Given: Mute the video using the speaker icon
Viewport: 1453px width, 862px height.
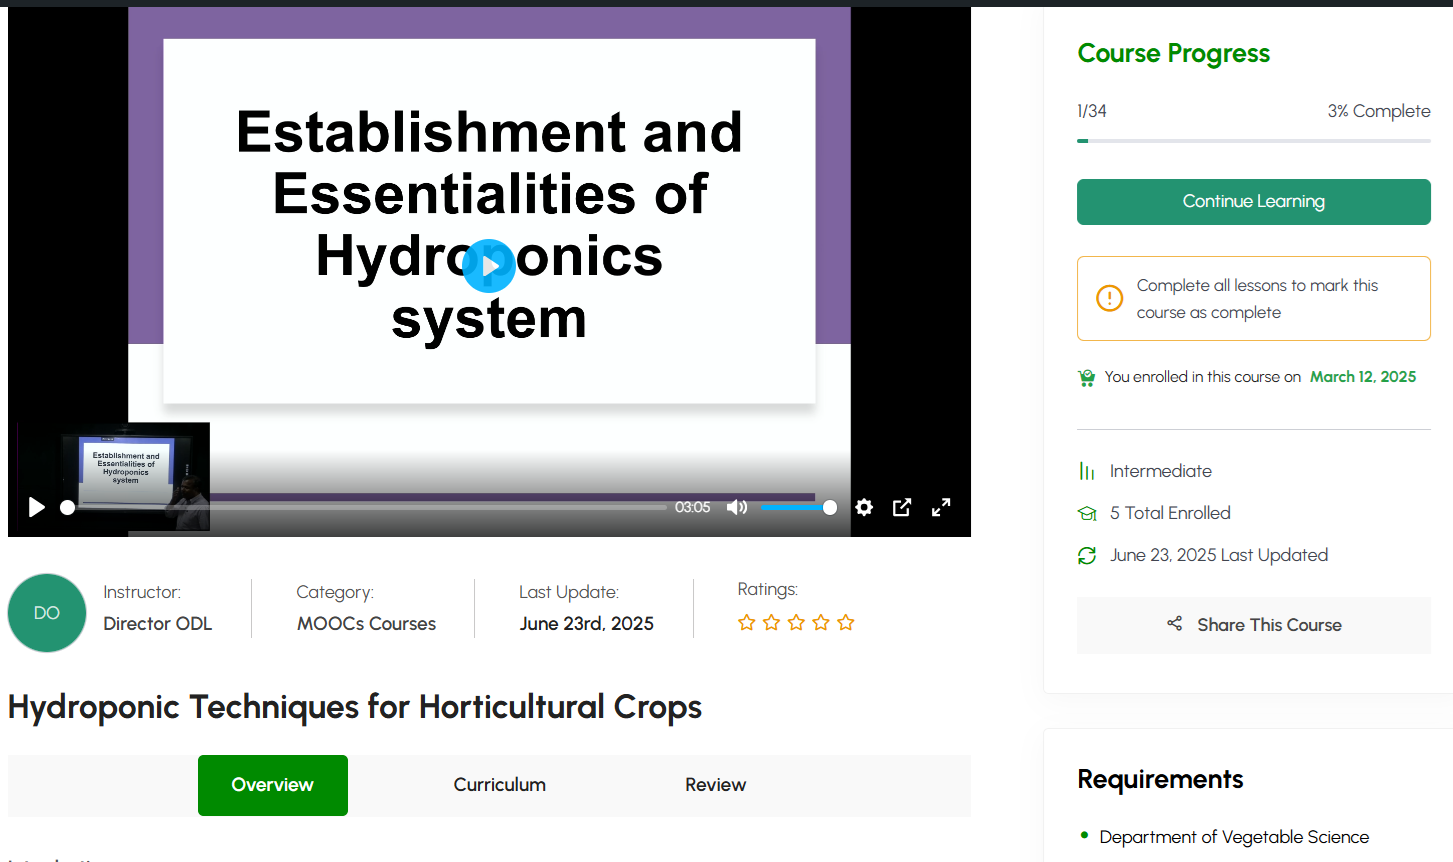Looking at the screenshot, I should click(737, 507).
